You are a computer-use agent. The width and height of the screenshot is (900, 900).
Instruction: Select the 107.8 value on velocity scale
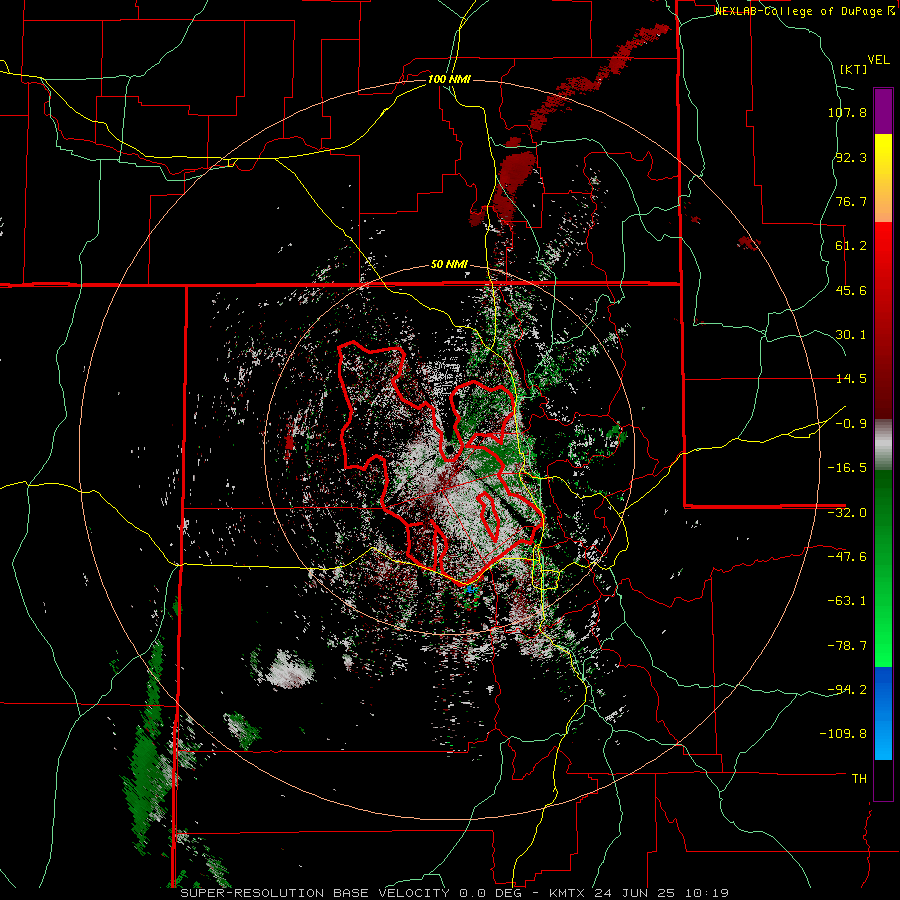tap(847, 112)
